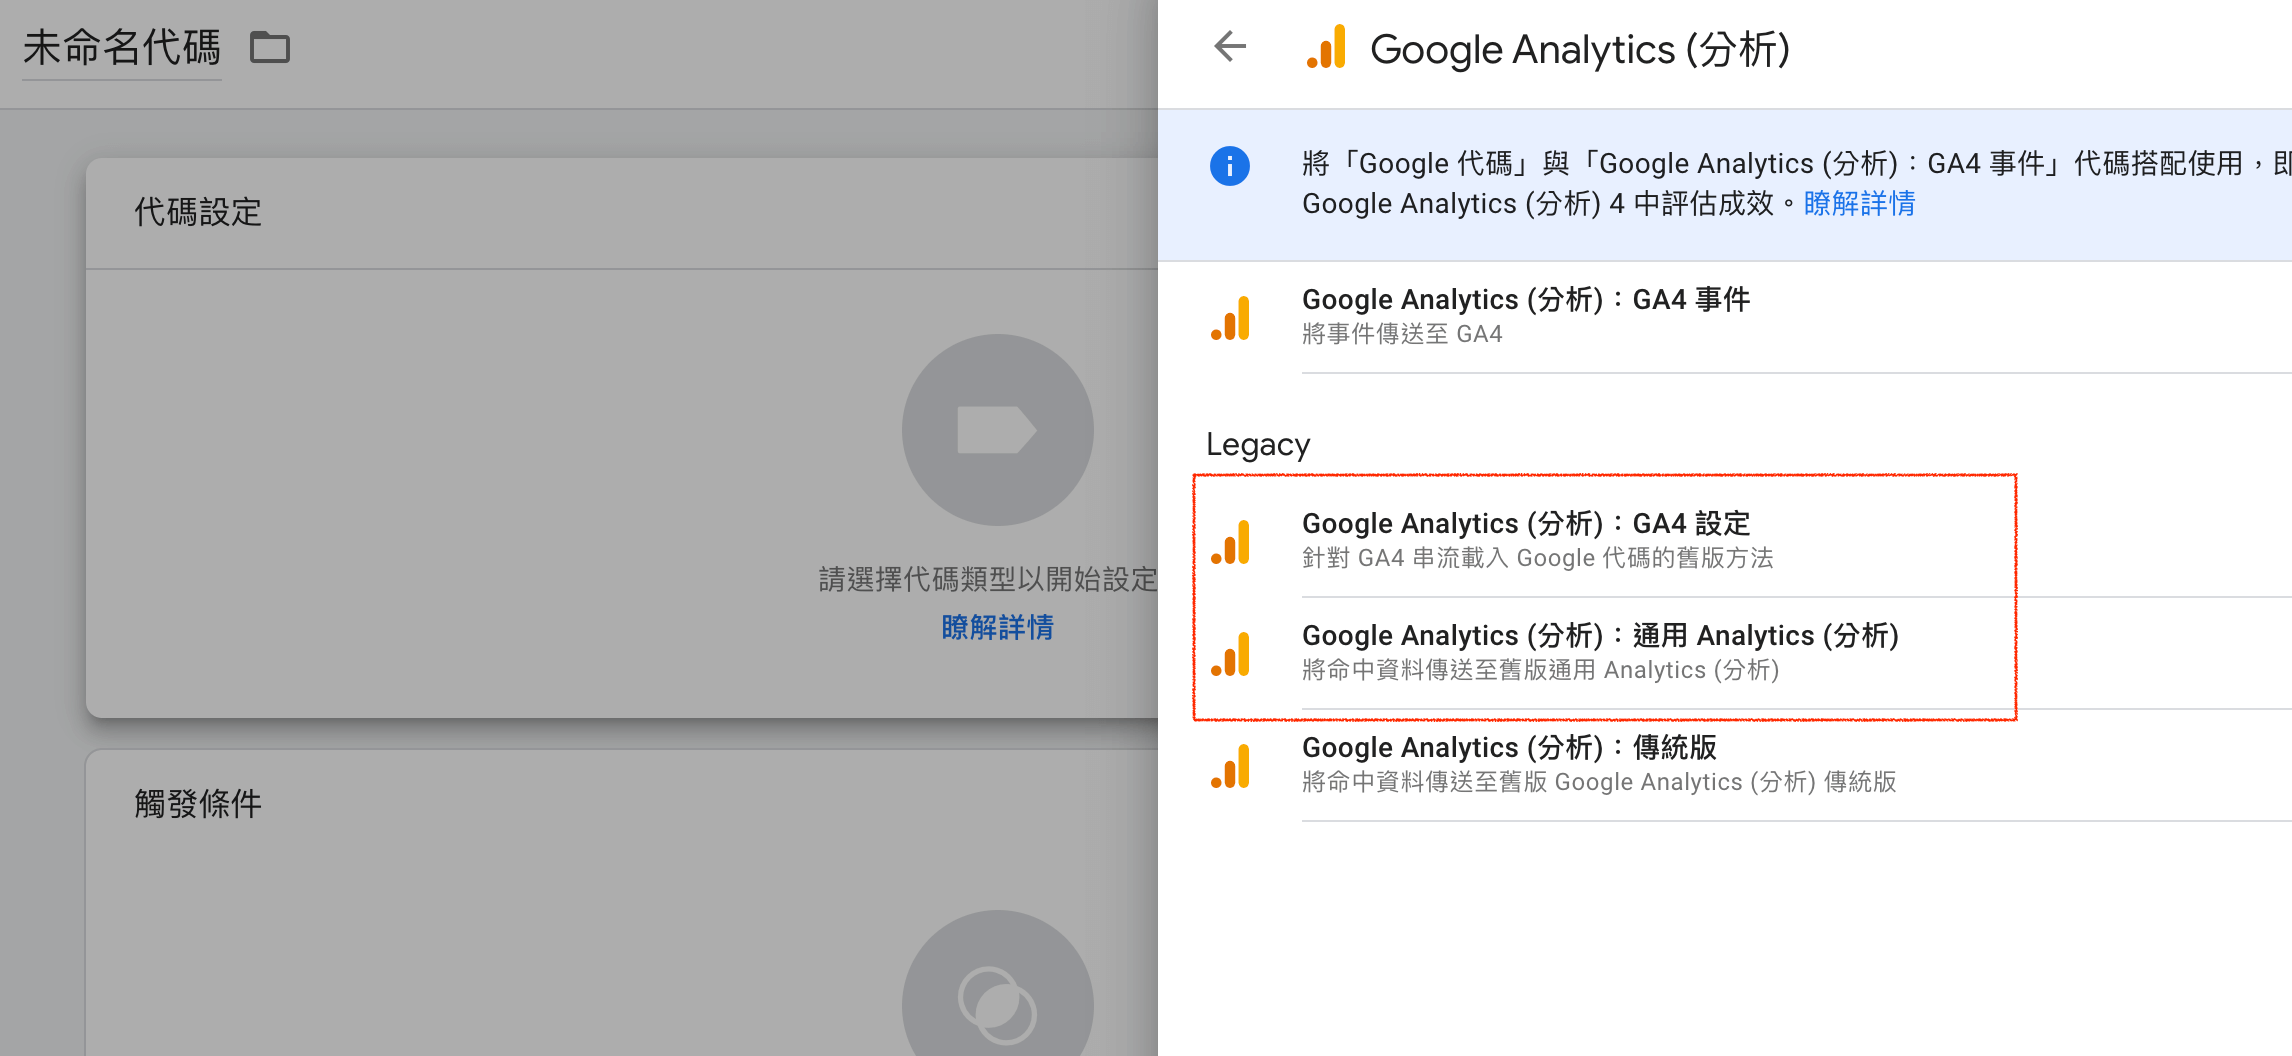The width and height of the screenshot is (2292, 1056).
Task: Click the Google Analytics logo in the header
Action: coord(1327,47)
